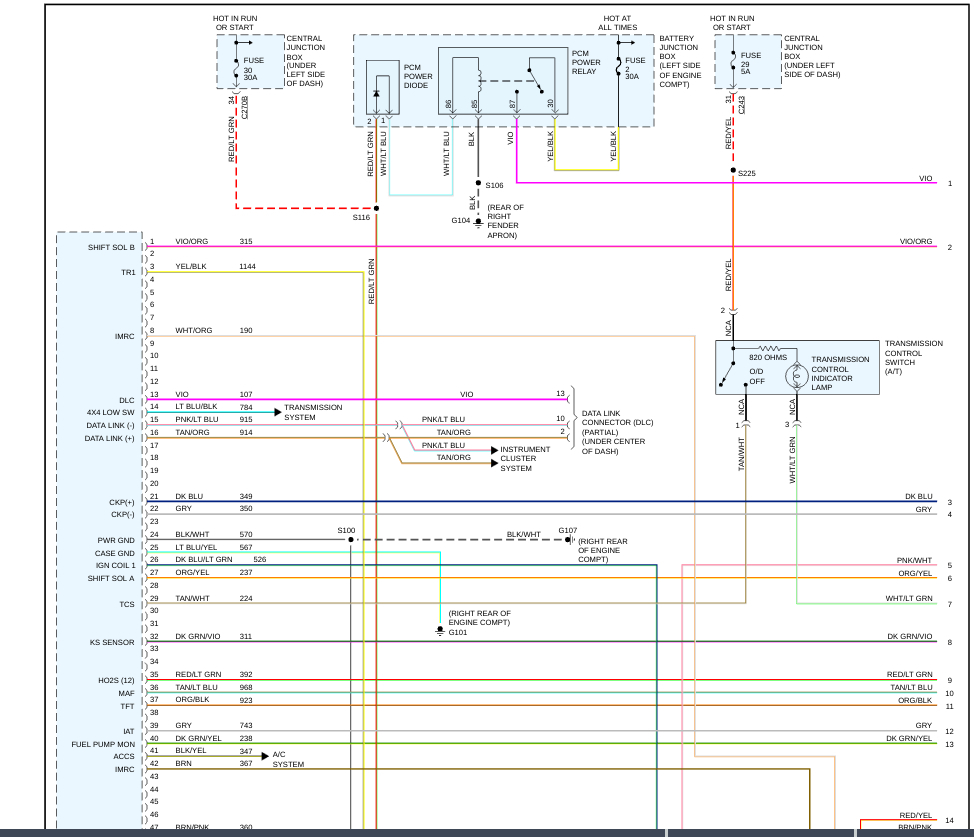
Task: Click connector label C243
Action: 742,105
